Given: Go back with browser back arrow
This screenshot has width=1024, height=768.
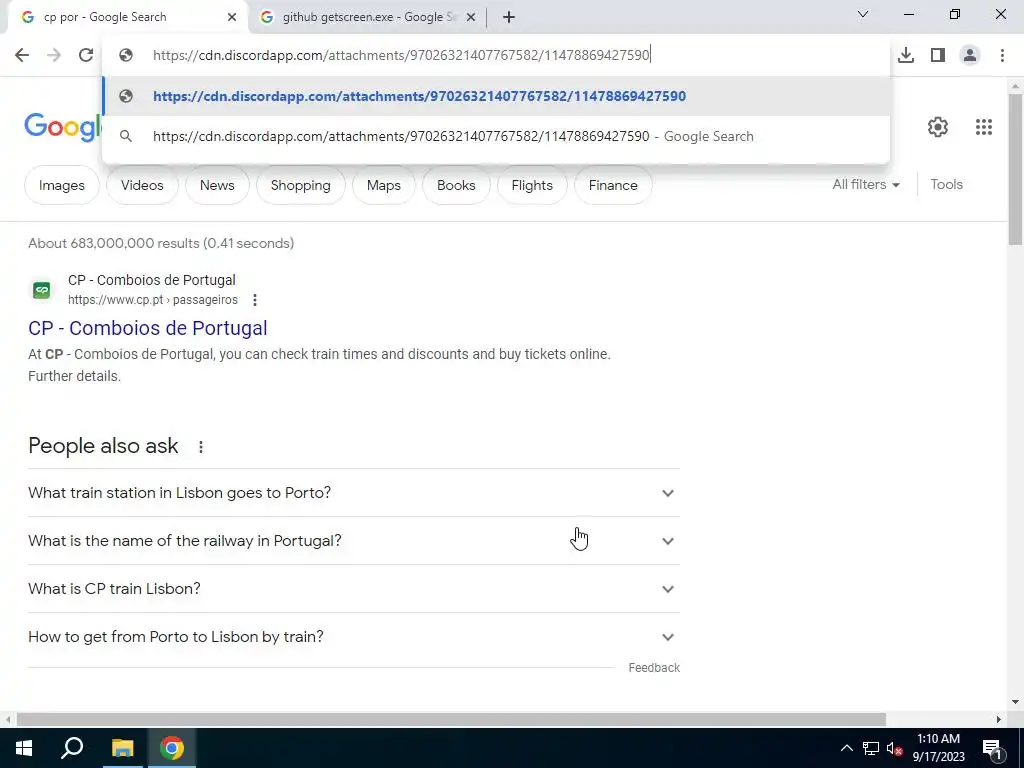Looking at the screenshot, I should [22, 55].
